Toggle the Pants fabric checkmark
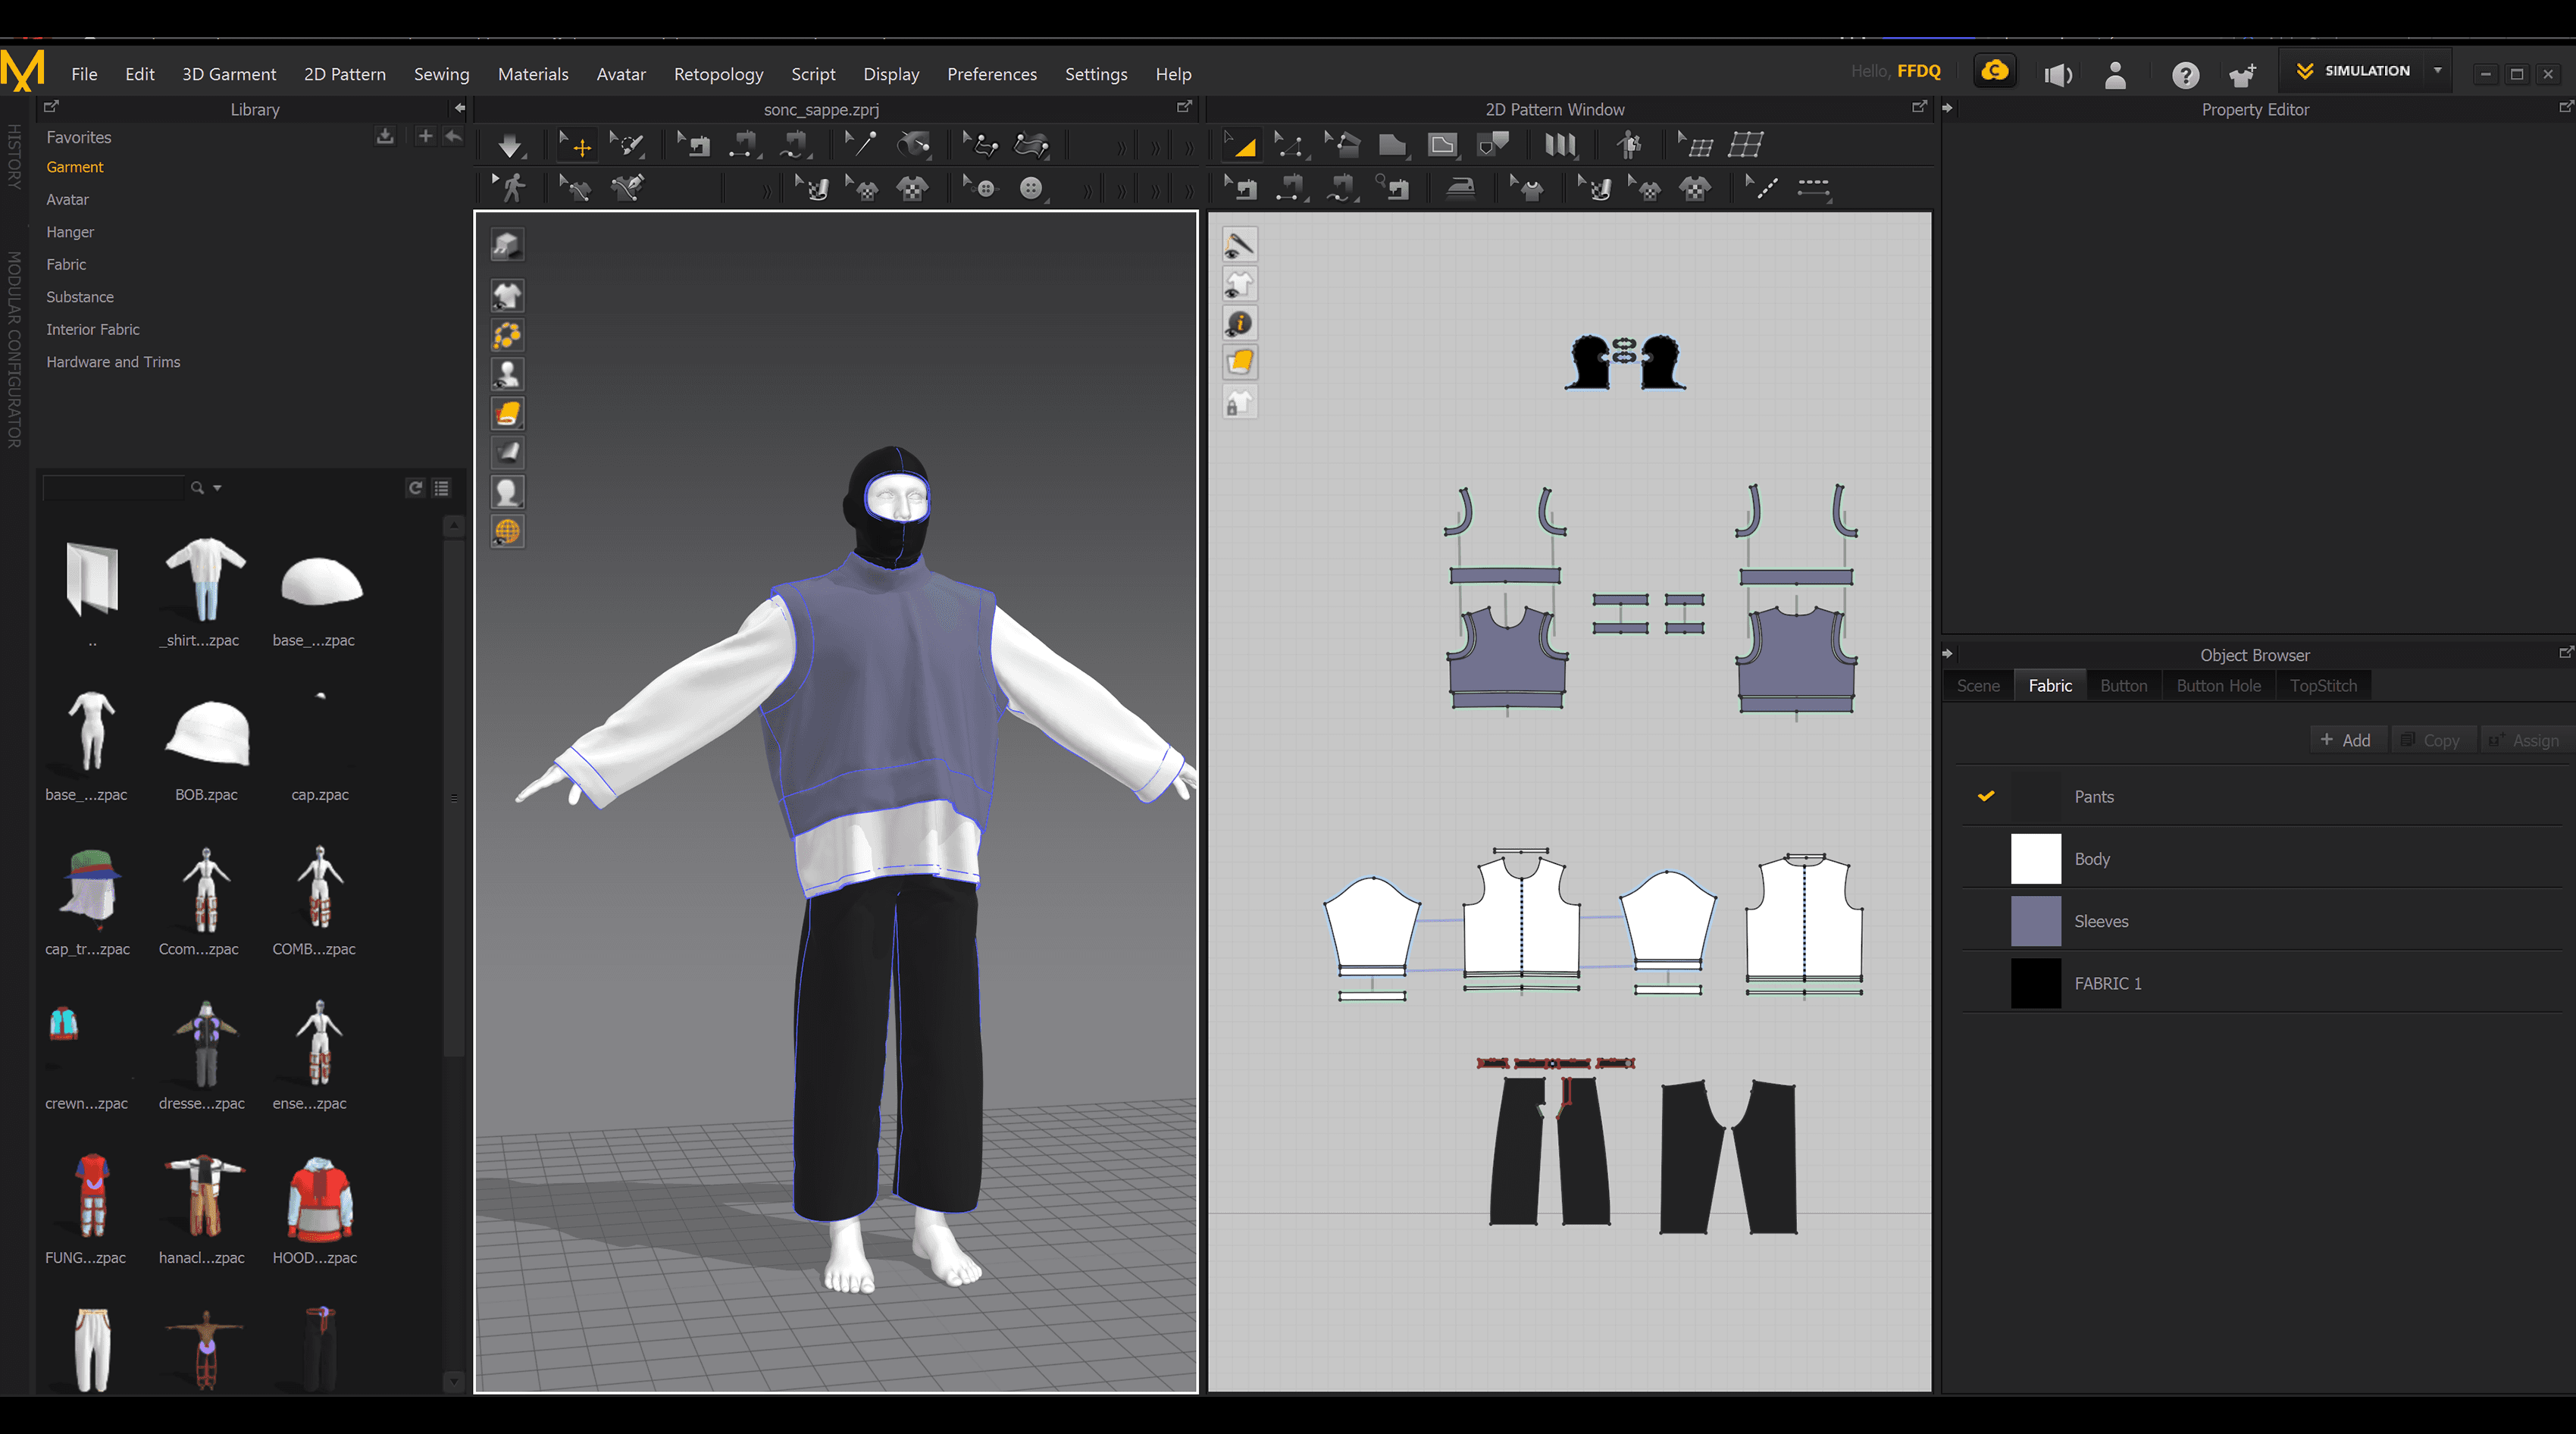The width and height of the screenshot is (2576, 1434). point(1986,796)
